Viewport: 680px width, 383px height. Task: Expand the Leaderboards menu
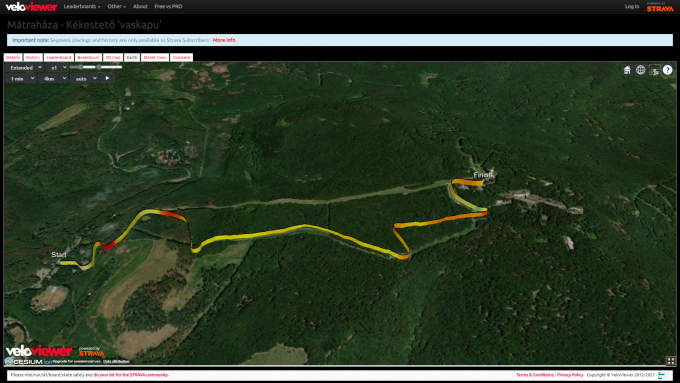click(x=82, y=7)
